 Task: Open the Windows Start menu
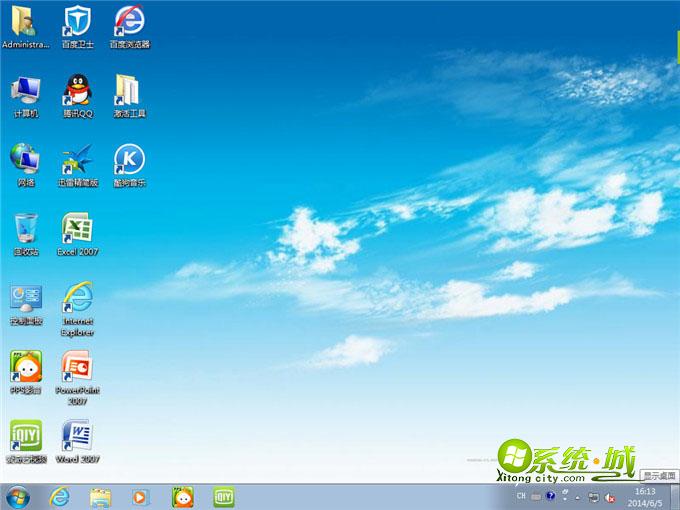[18, 496]
